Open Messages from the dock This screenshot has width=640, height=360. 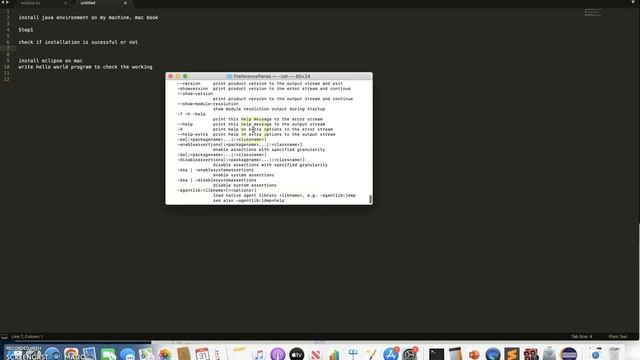coord(127,354)
